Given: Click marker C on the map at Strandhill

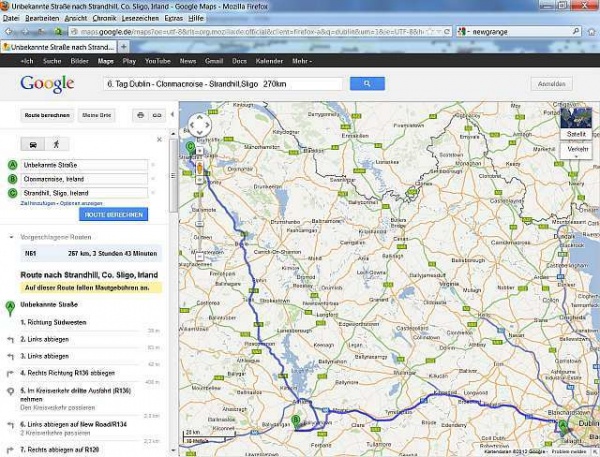Looking at the screenshot, I should pyautogui.click(x=190, y=147).
